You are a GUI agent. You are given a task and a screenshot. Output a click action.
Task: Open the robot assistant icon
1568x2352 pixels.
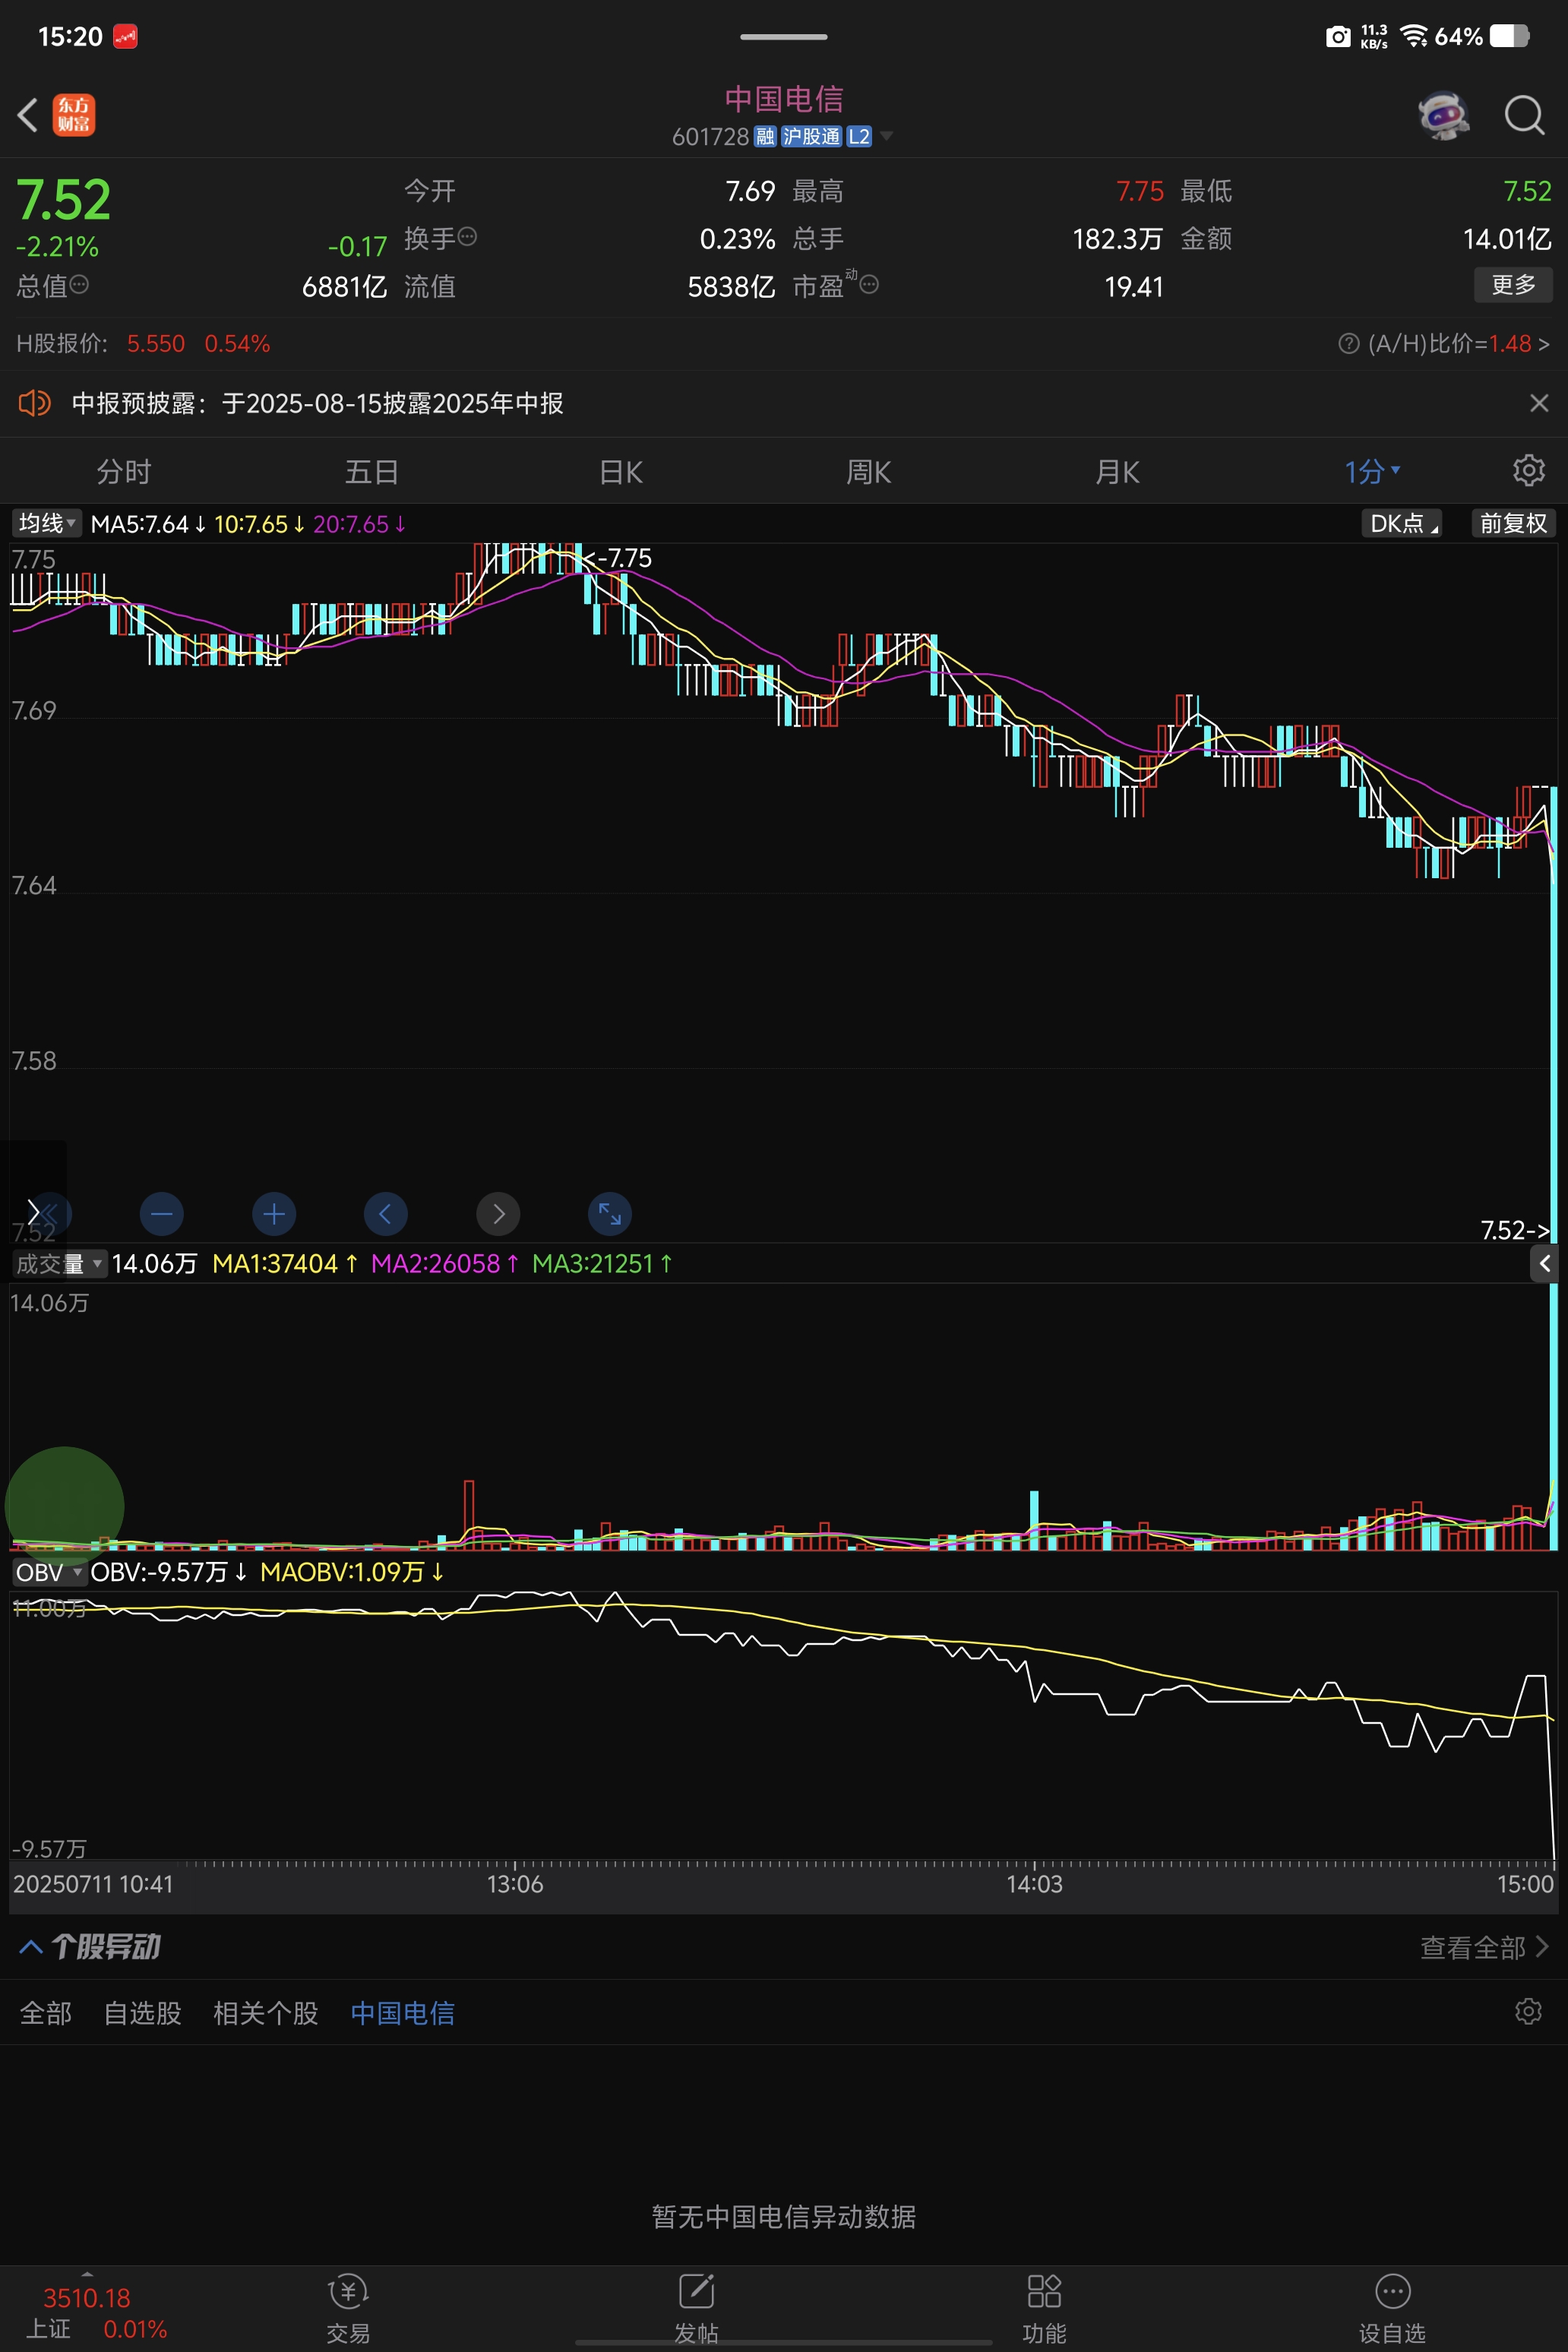[1443, 115]
